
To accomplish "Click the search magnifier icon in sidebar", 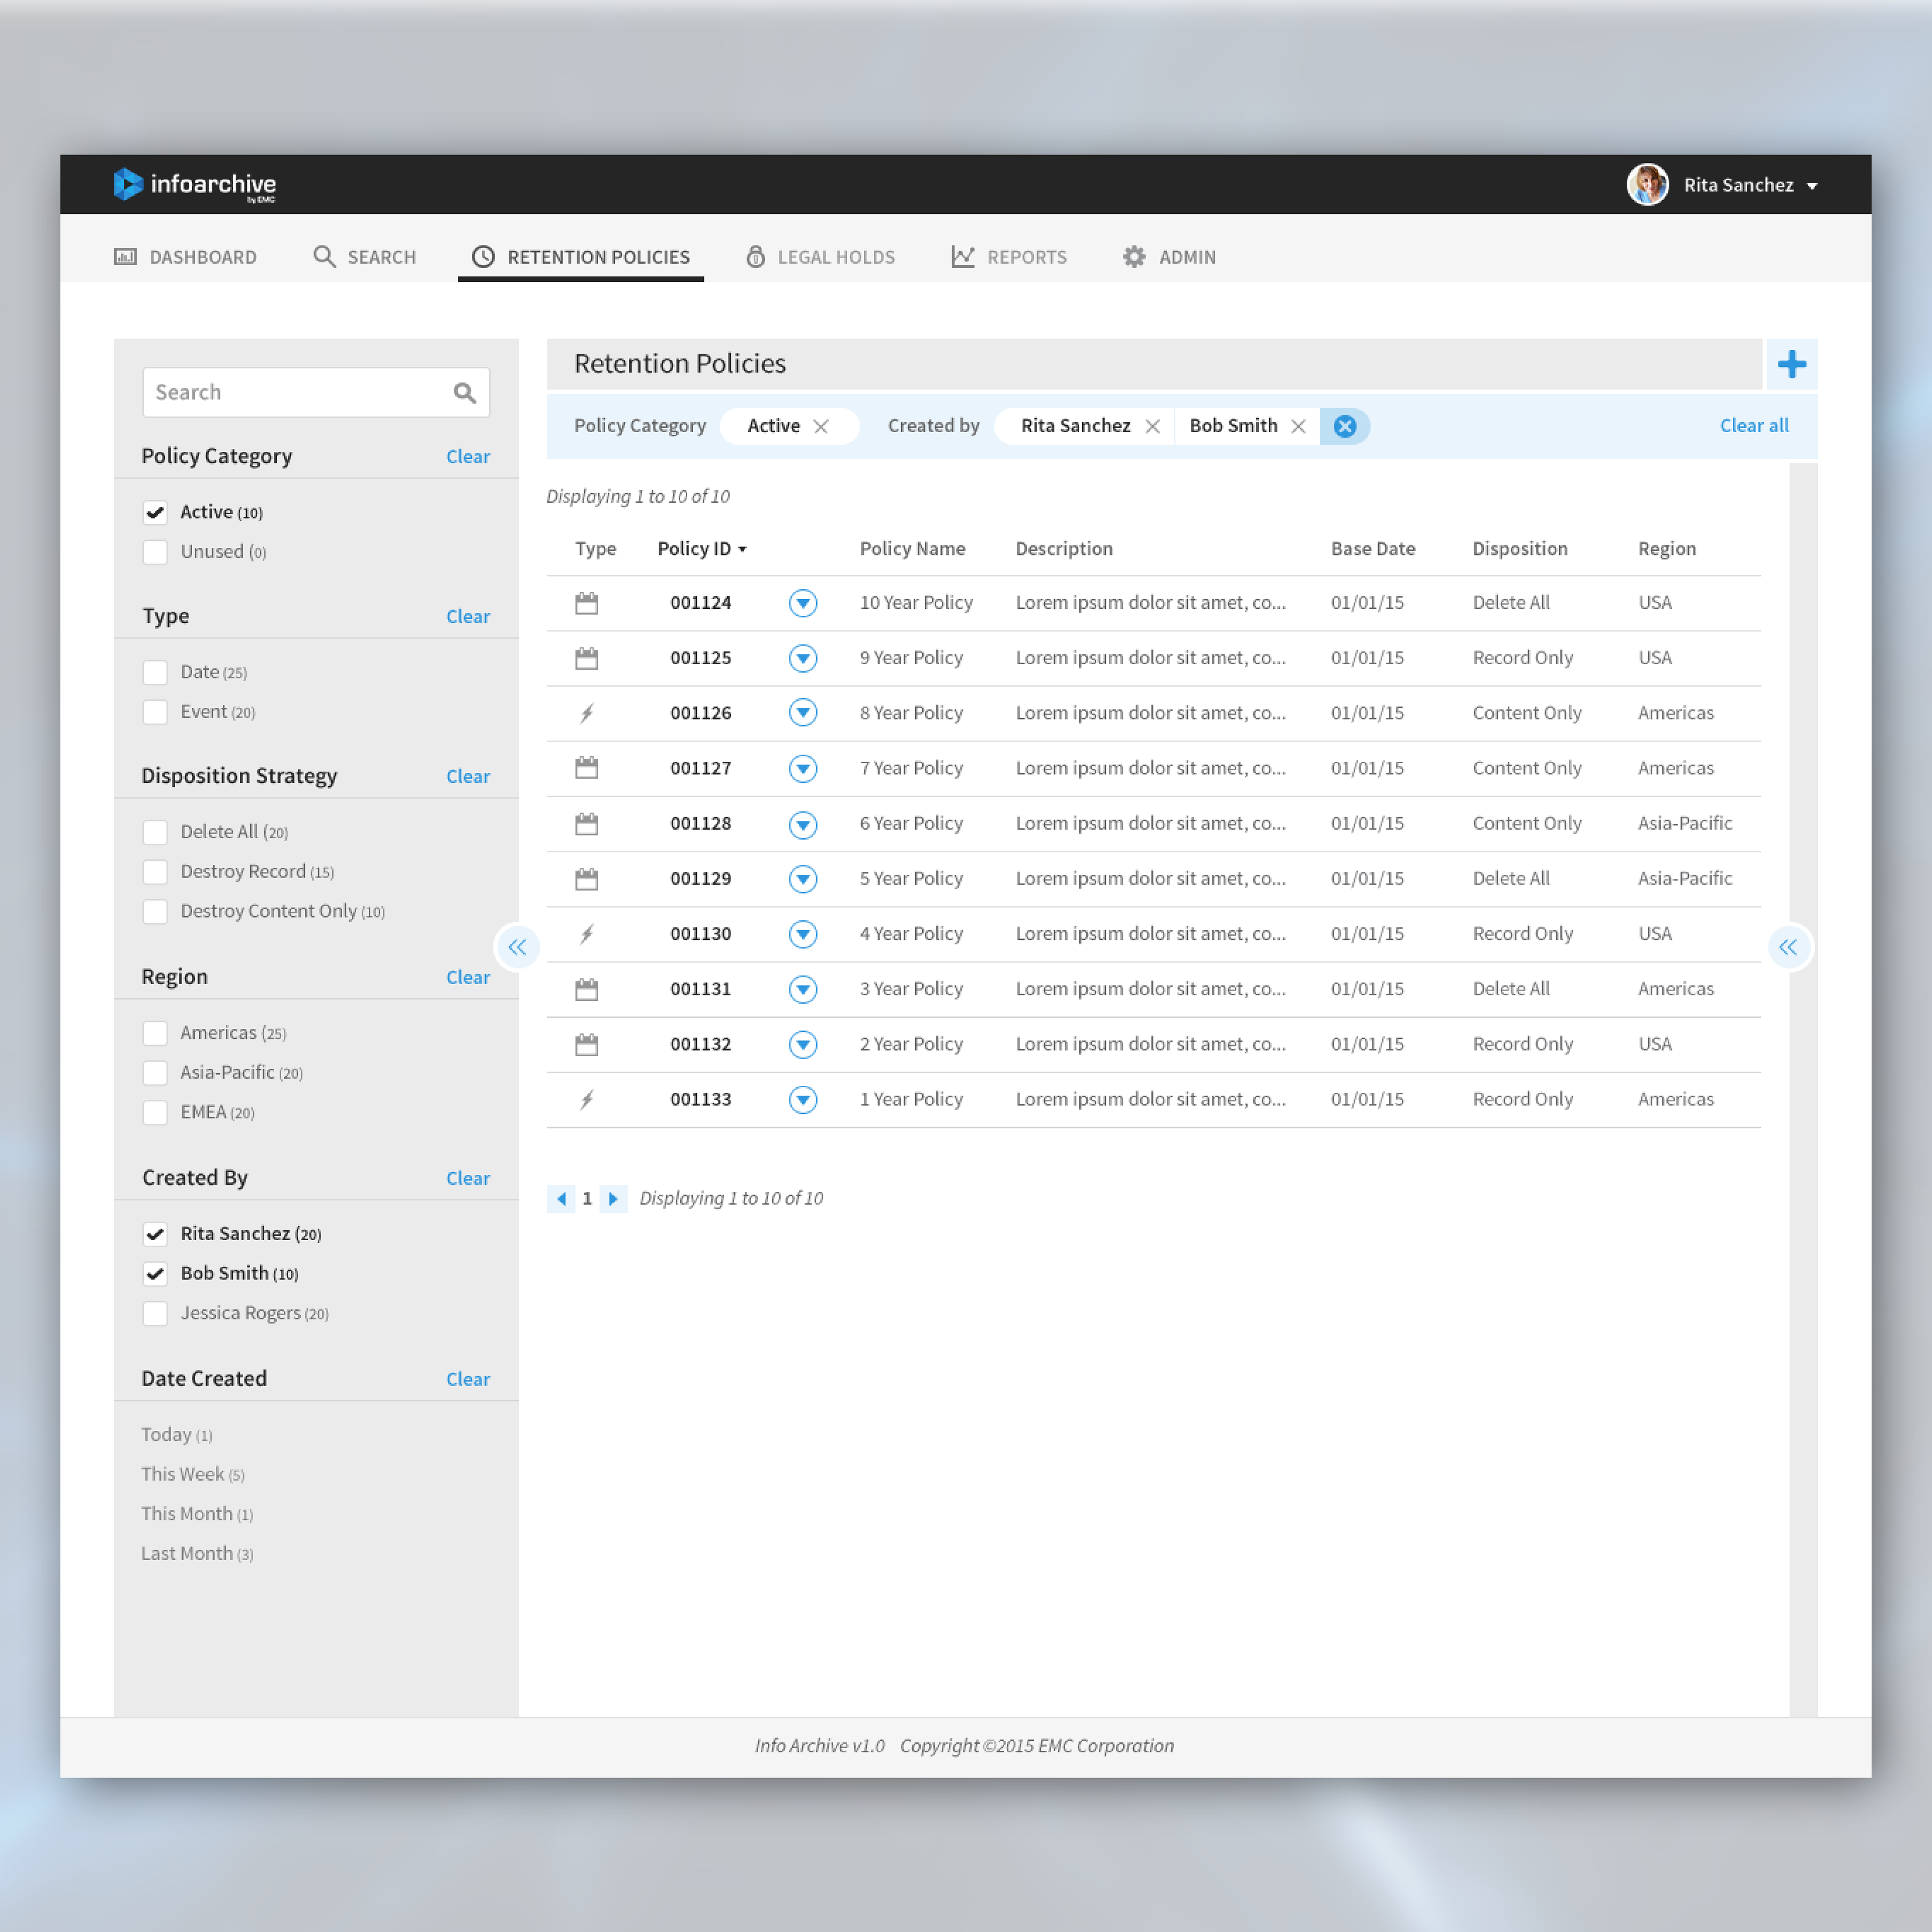I will 464,393.
